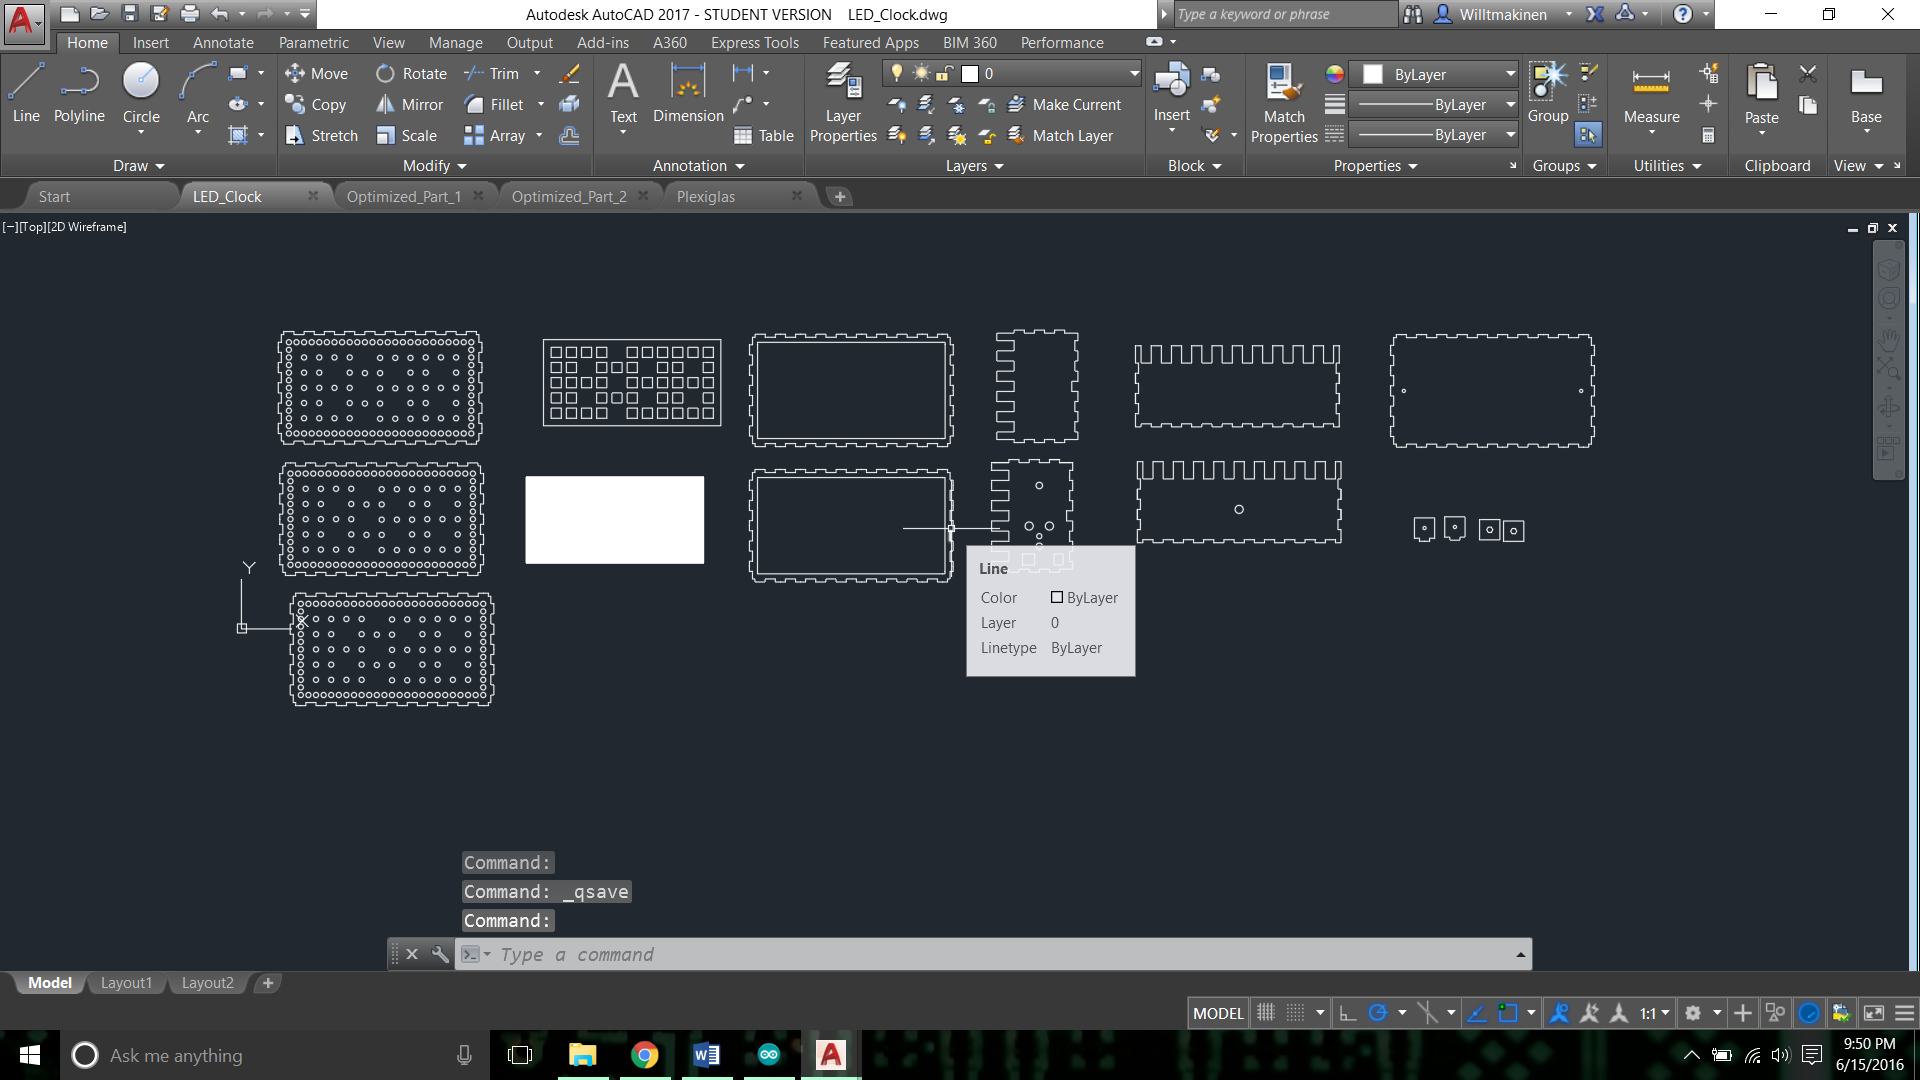This screenshot has width=1920, height=1080.
Task: Open the annotation scale 1:1 dropdown
Action: tap(1654, 1013)
